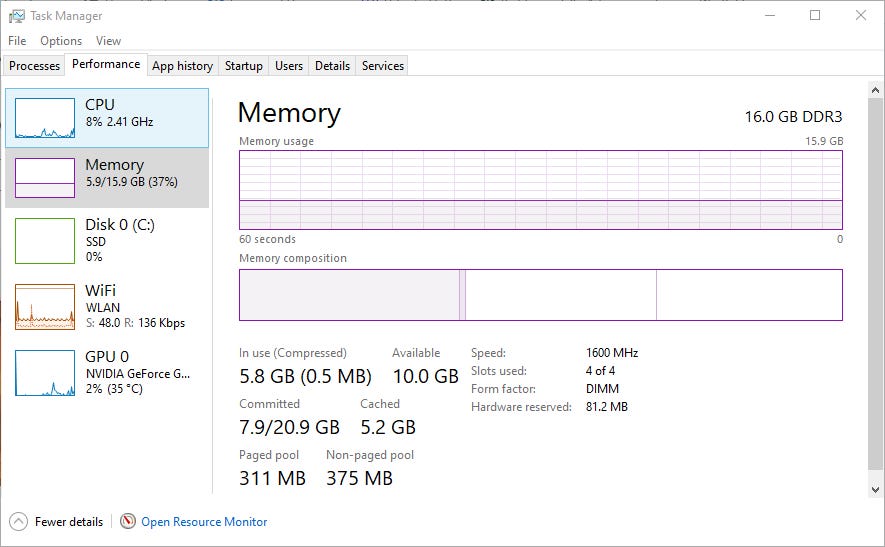Open the Services tab

(x=383, y=65)
